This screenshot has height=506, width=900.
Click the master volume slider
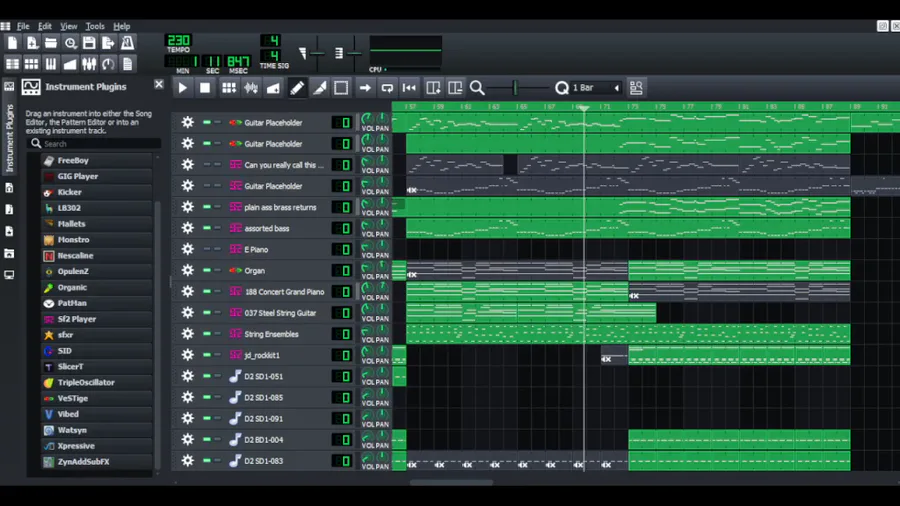[x=317, y=53]
